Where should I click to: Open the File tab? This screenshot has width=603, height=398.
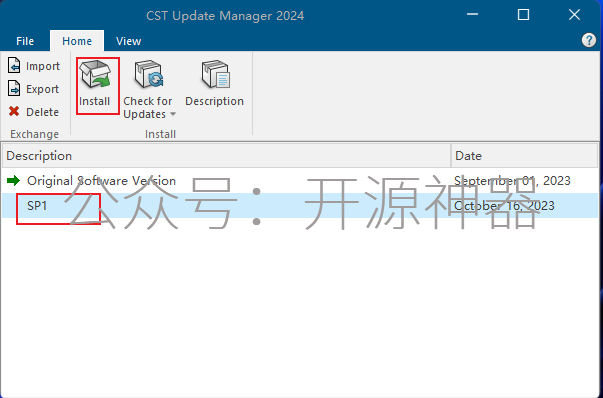click(x=25, y=41)
